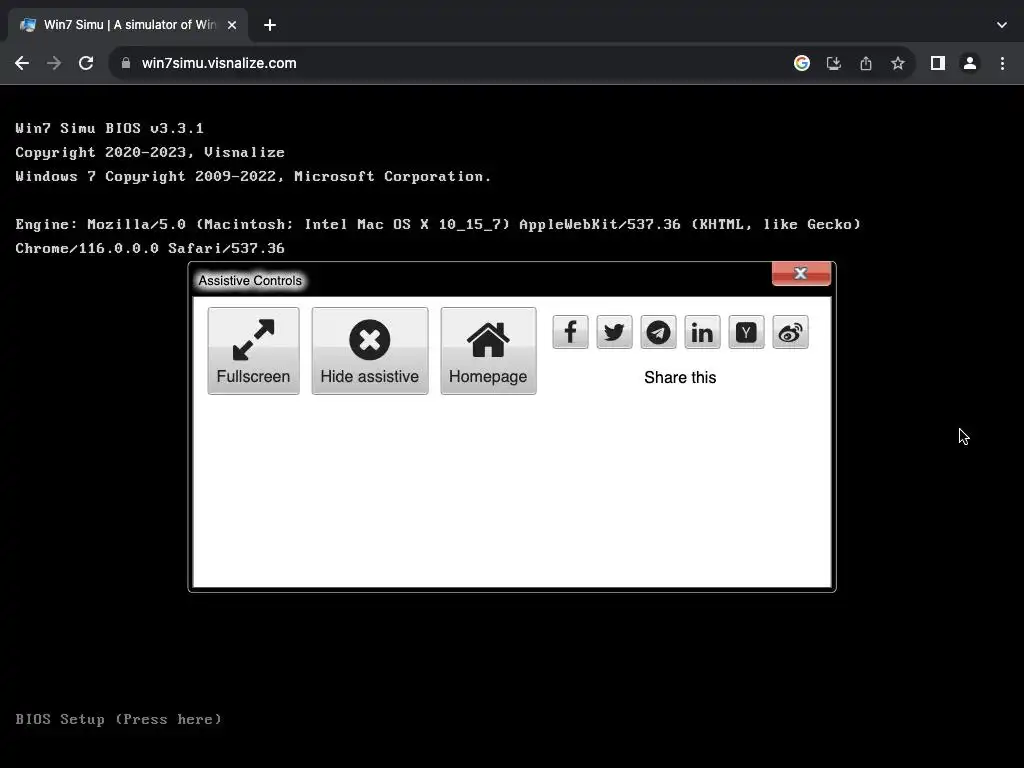The width and height of the screenshot is (1024, 768).
Task: Share via Facebook icon
Action: [x=570, y=332]
